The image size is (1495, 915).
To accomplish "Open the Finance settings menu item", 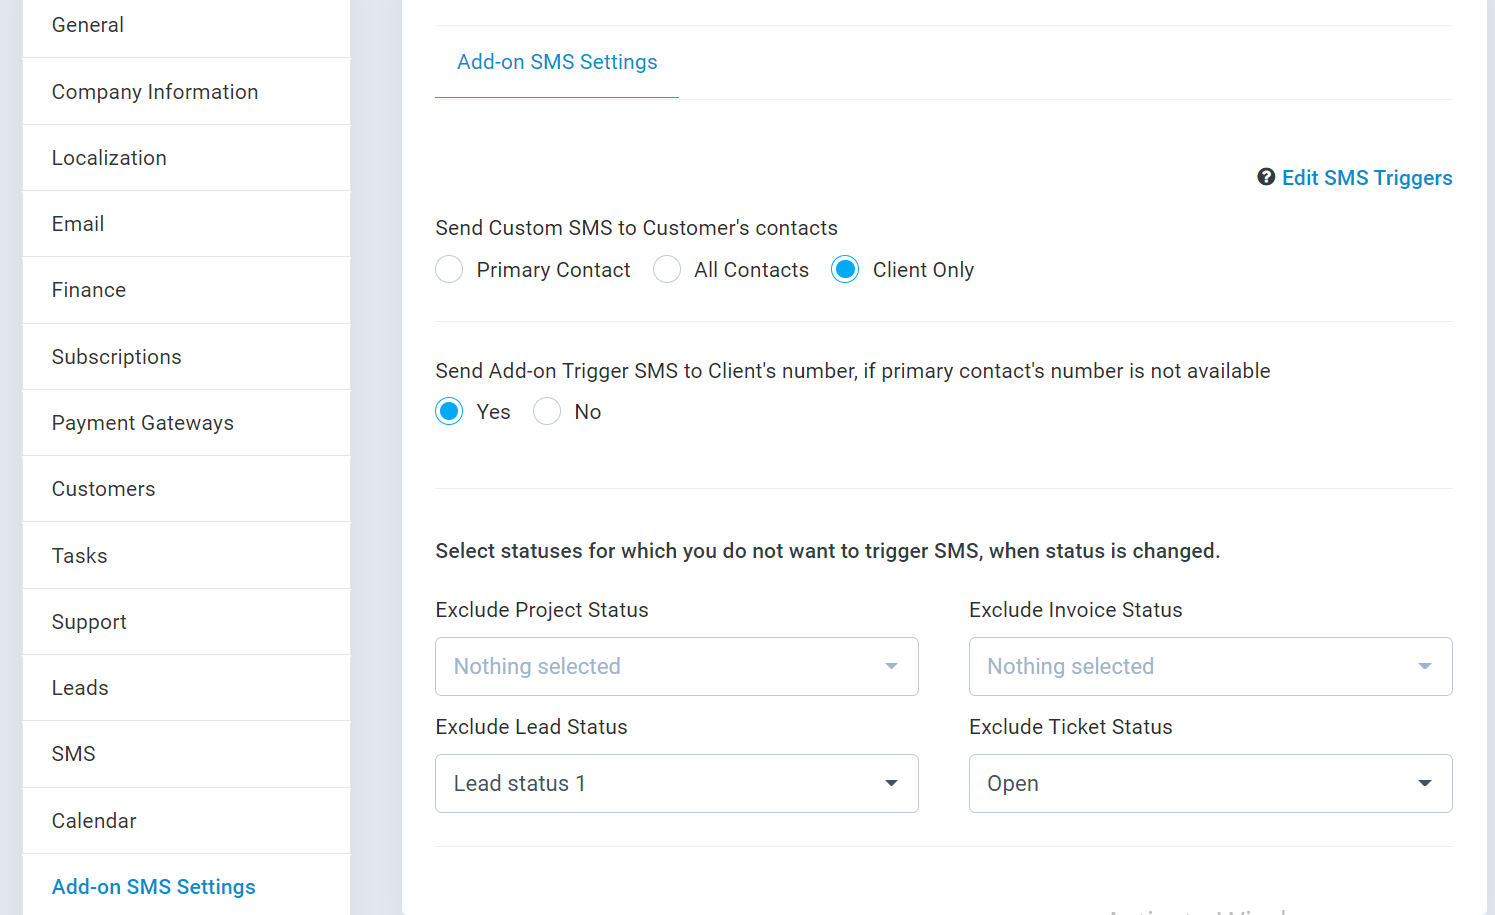I will pyautogui.click(x=89, y=290).
